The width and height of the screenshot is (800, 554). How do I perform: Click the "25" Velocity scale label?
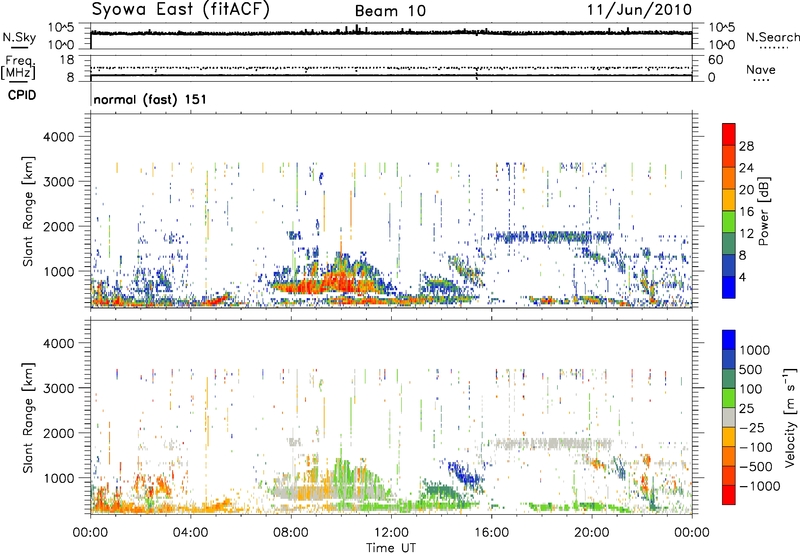click(x=747, y=408)
